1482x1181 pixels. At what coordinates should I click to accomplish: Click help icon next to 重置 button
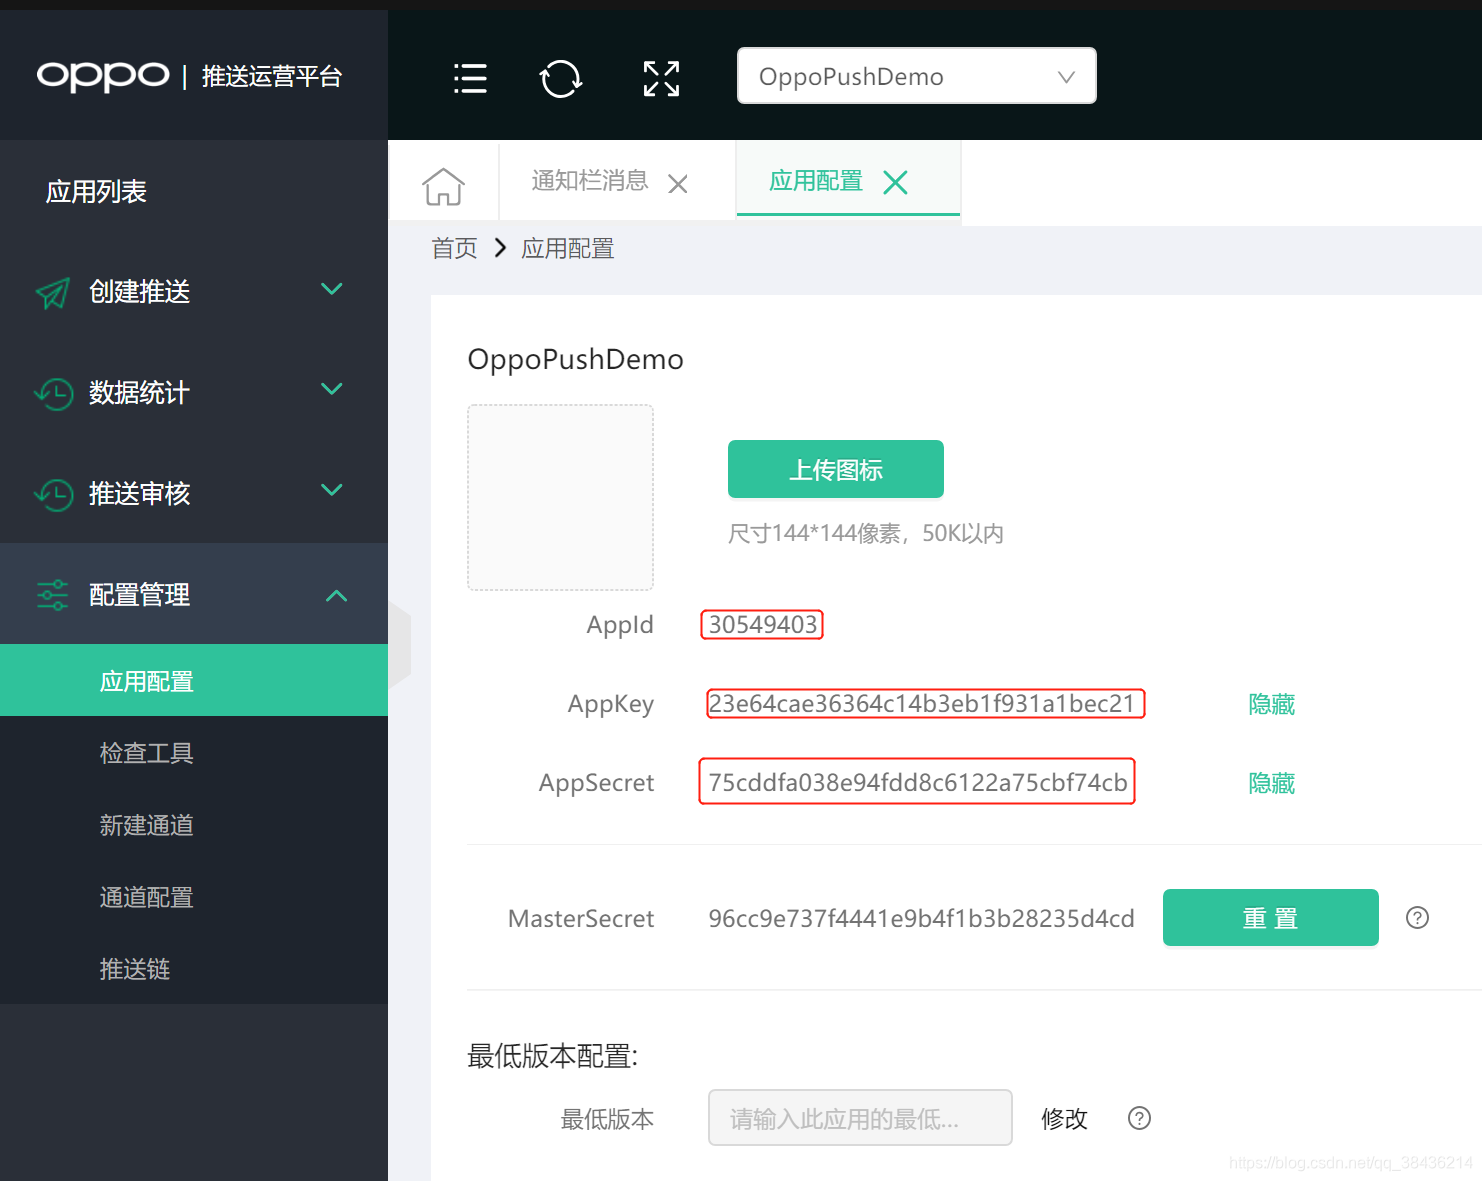[x=1417, y=918]
